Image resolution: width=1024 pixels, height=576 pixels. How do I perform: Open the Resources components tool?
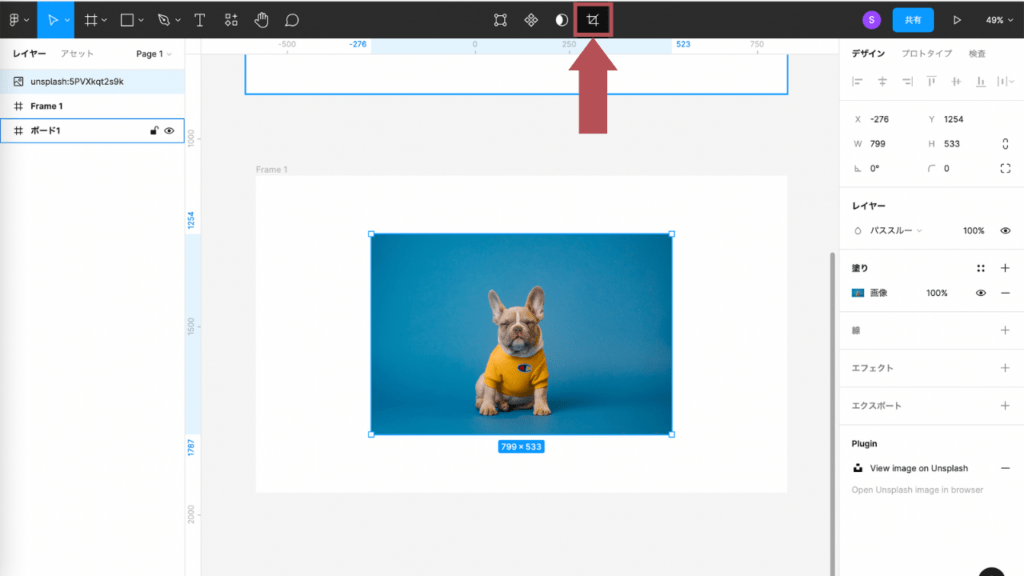coord(231,20)
